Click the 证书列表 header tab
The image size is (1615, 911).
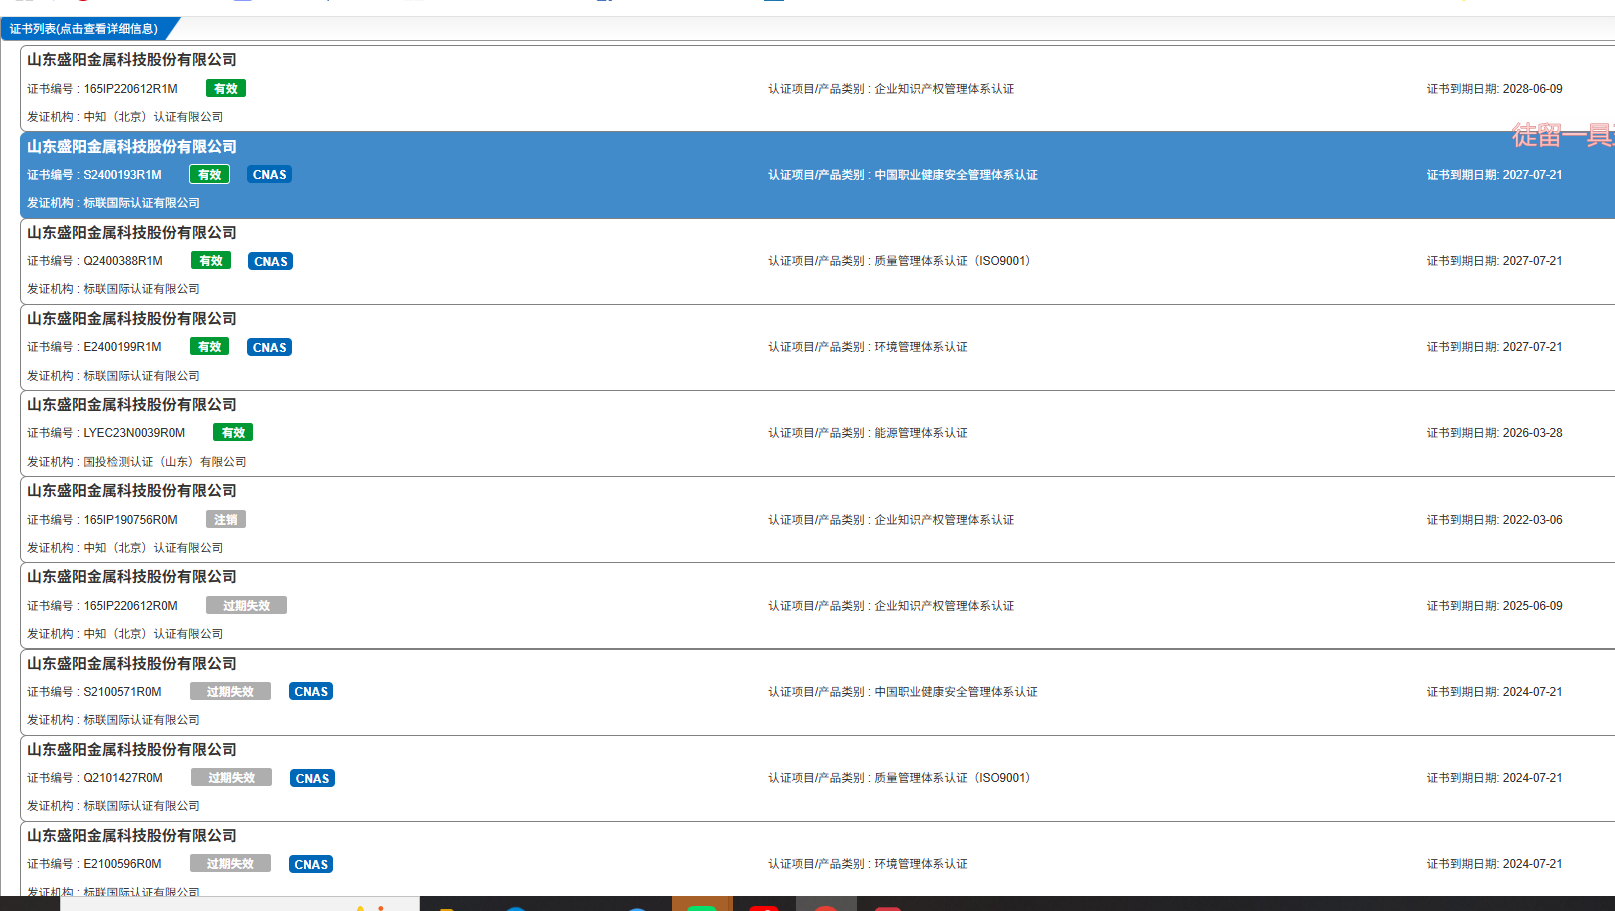tap(85, 29)
